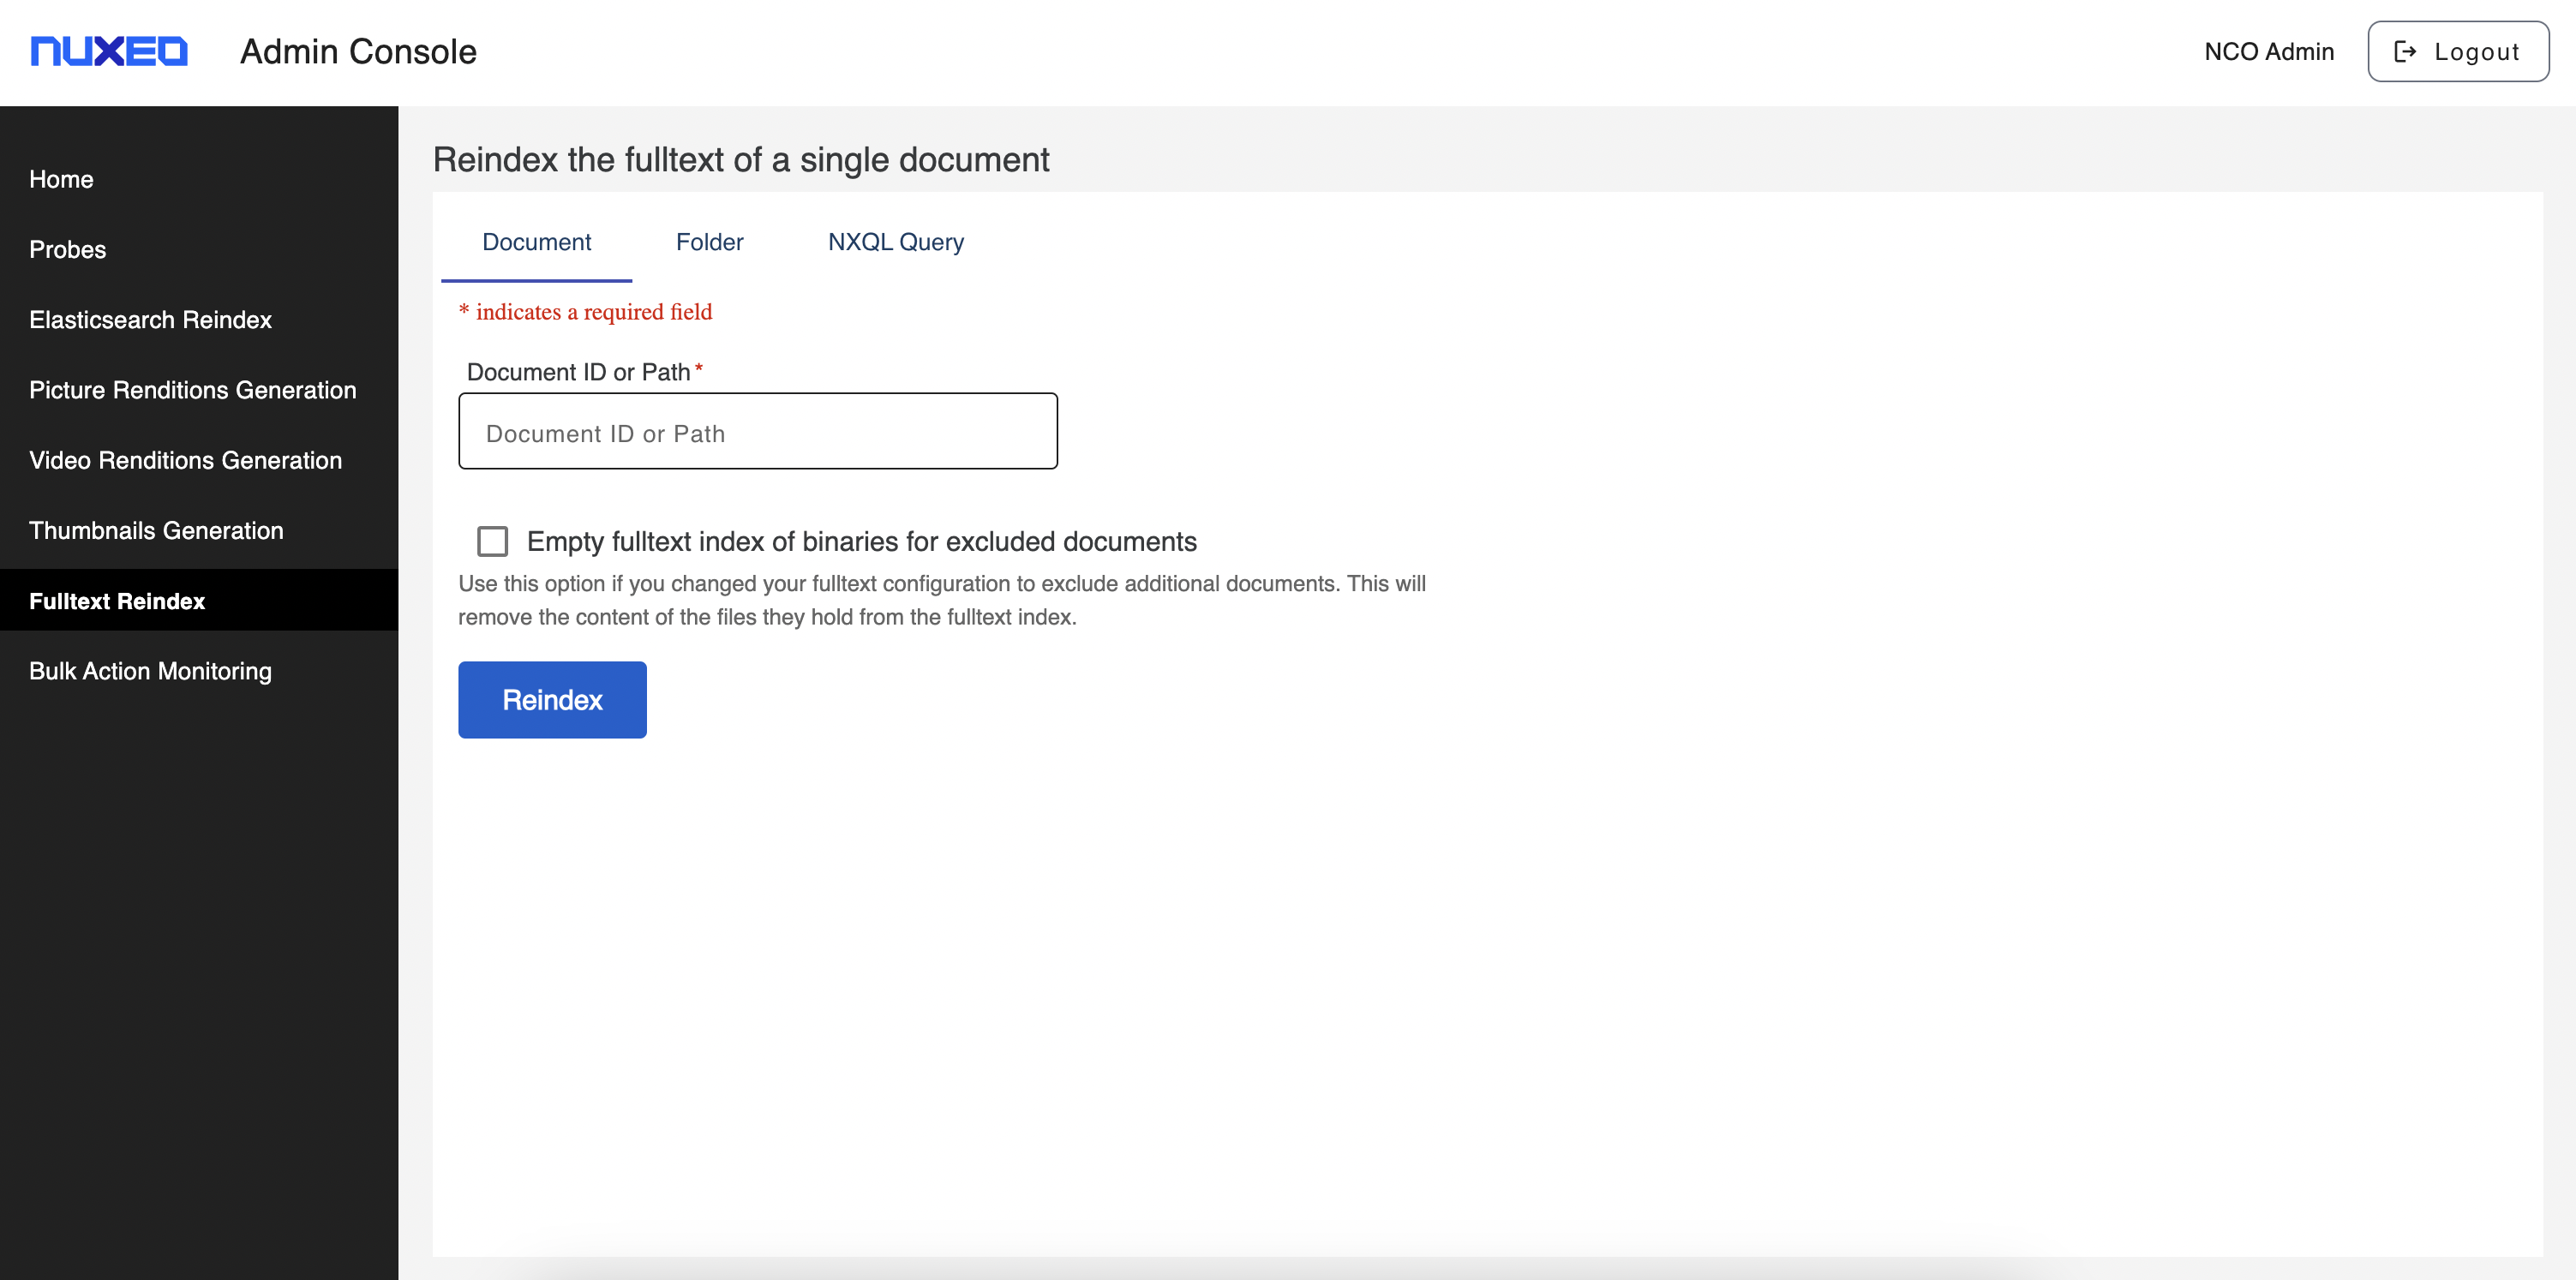2576x1280 pixels.
Task: Select Thumbnails Generation in sidebar
Action: click(x=156, y=530)
